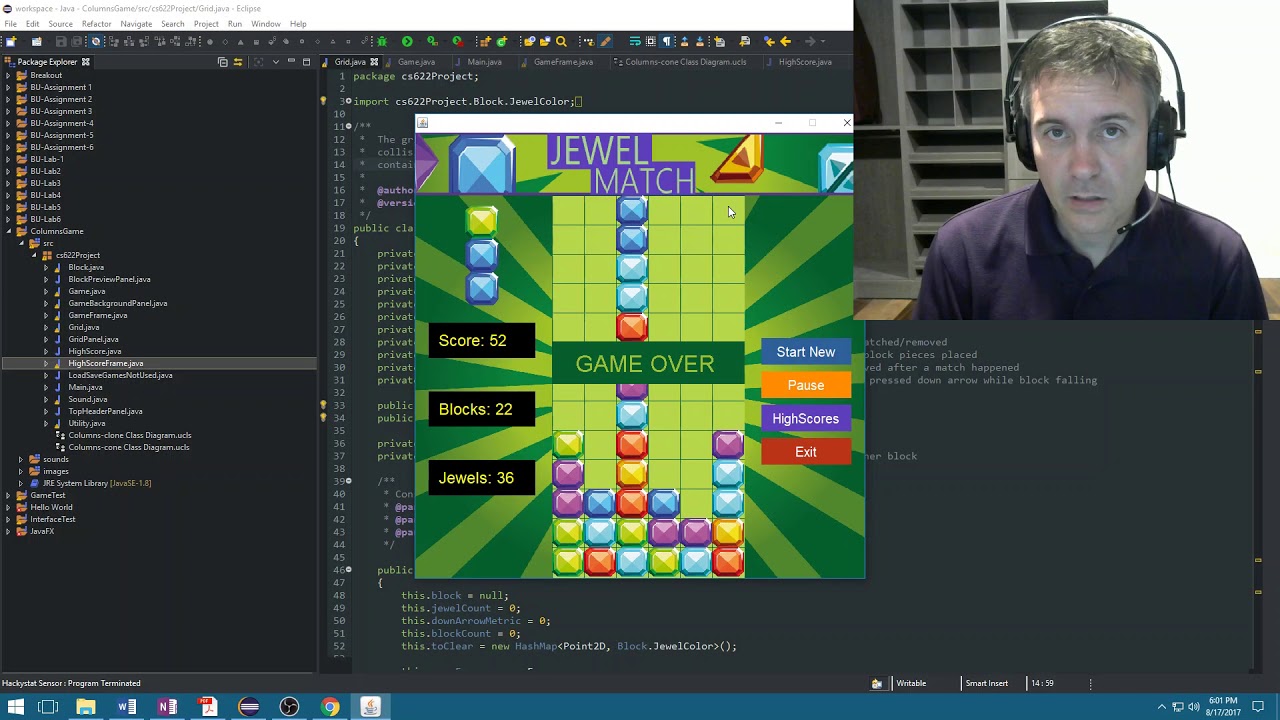
Task: Expand the JRE System Library node
Action: click(21, 483)
